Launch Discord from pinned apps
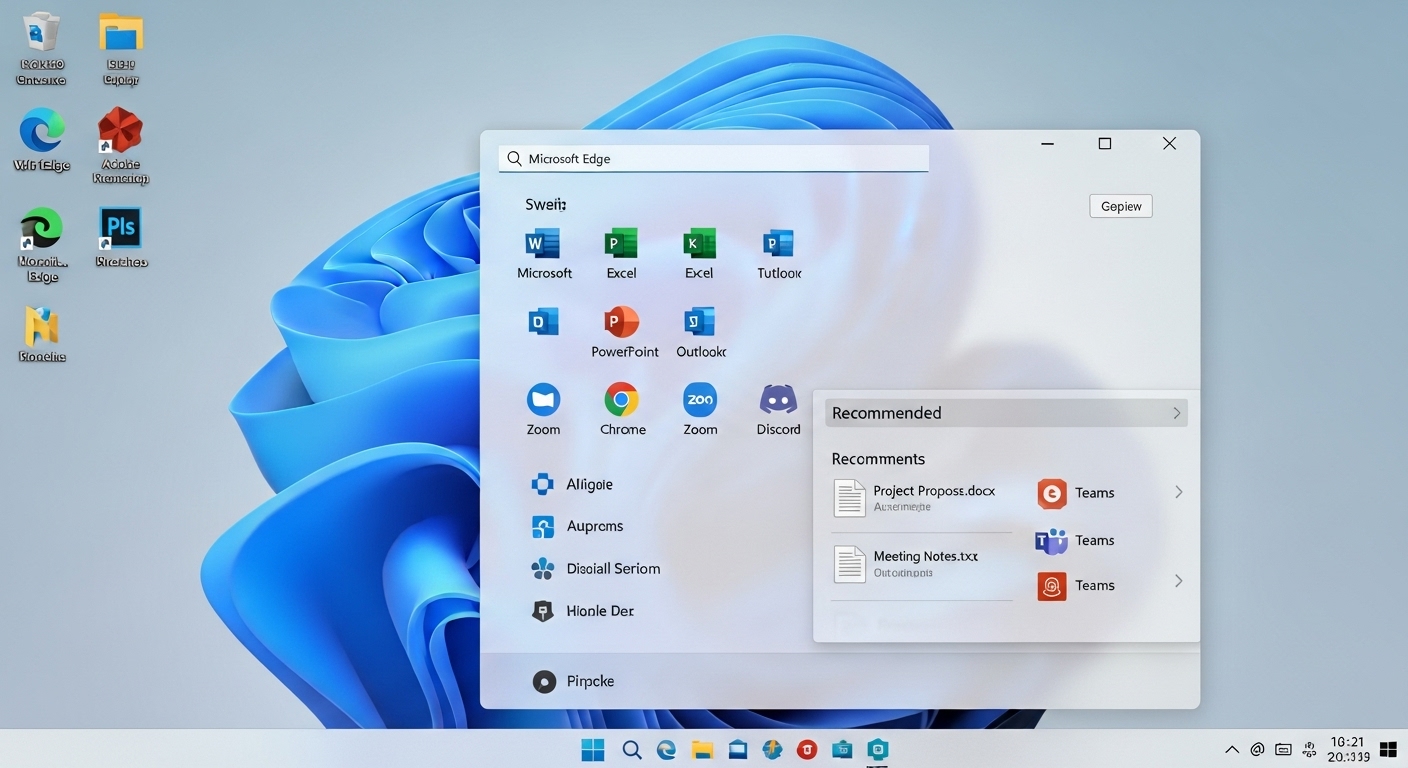 (778, 409)
